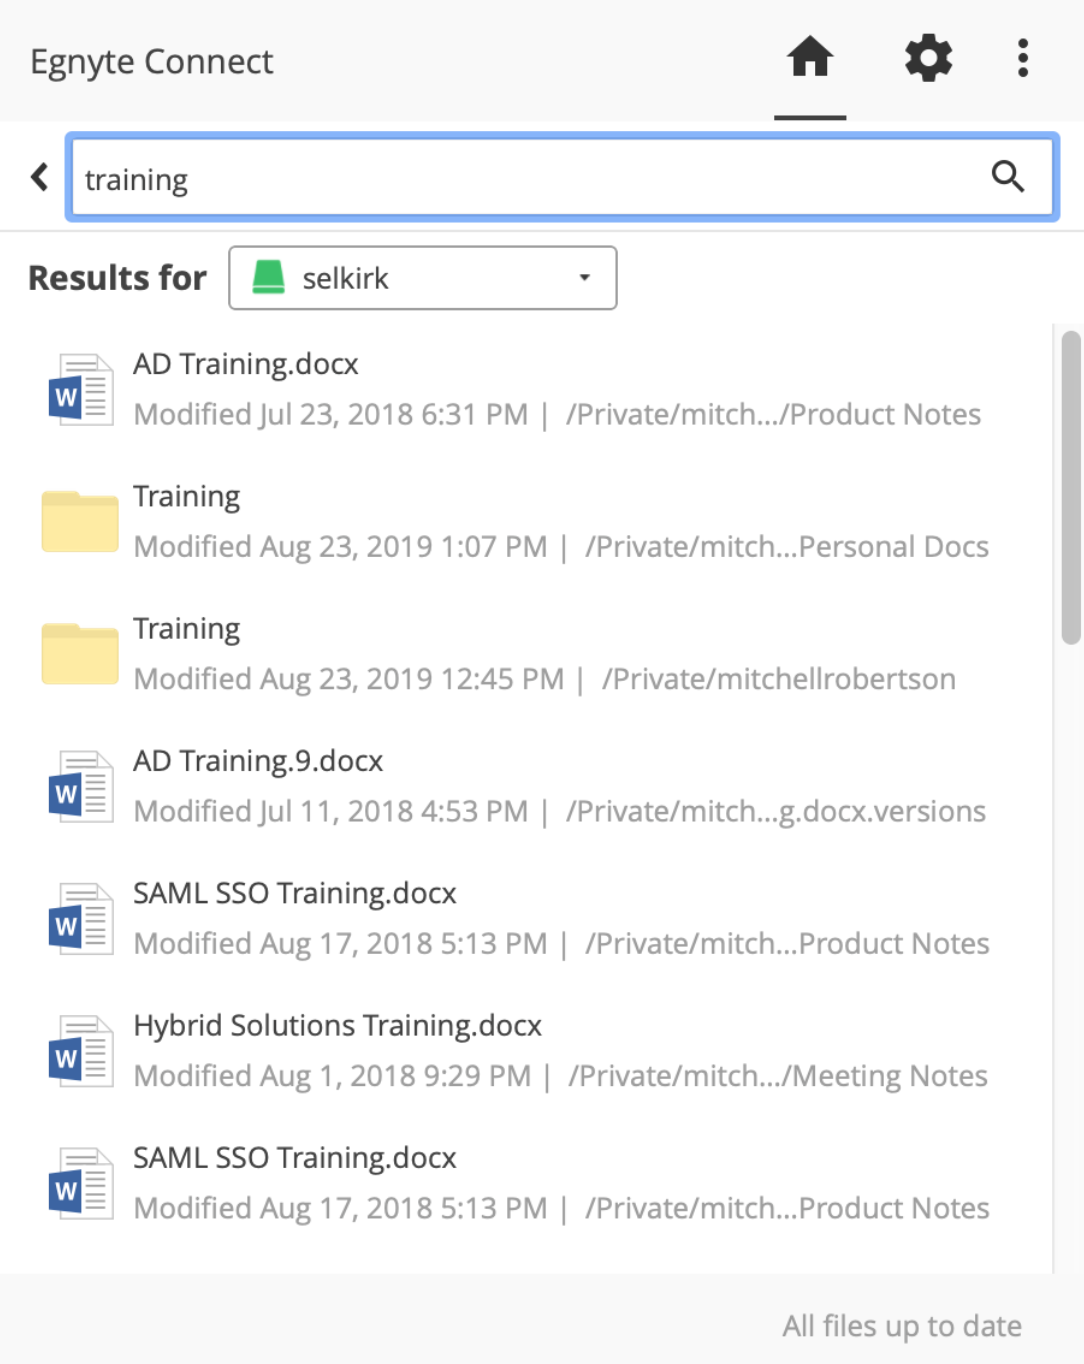Click in the training search field

[520, 179]
